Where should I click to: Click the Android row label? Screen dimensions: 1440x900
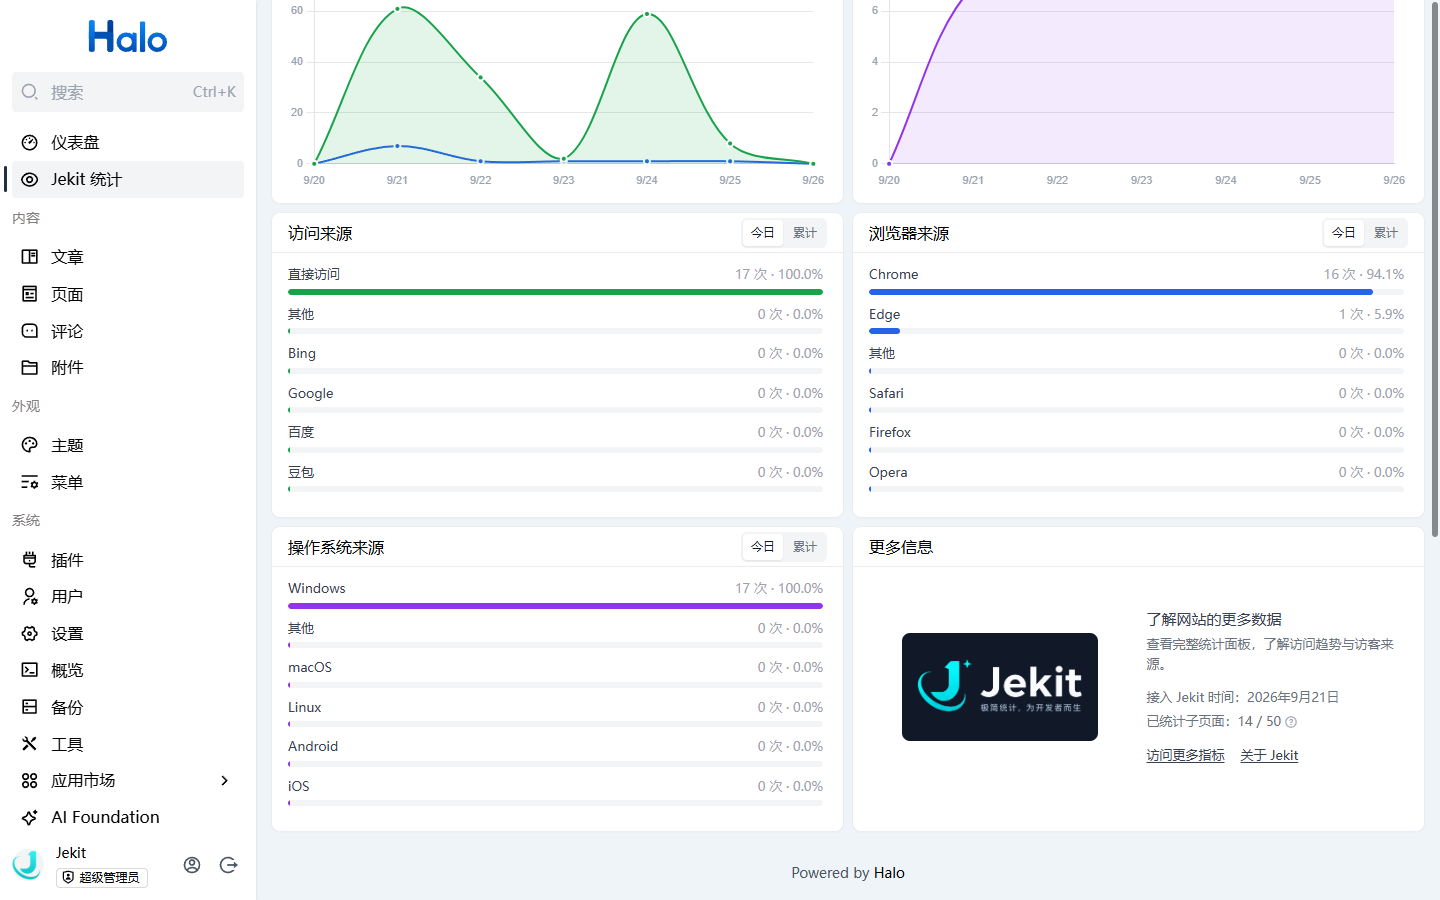click(313, 747)
